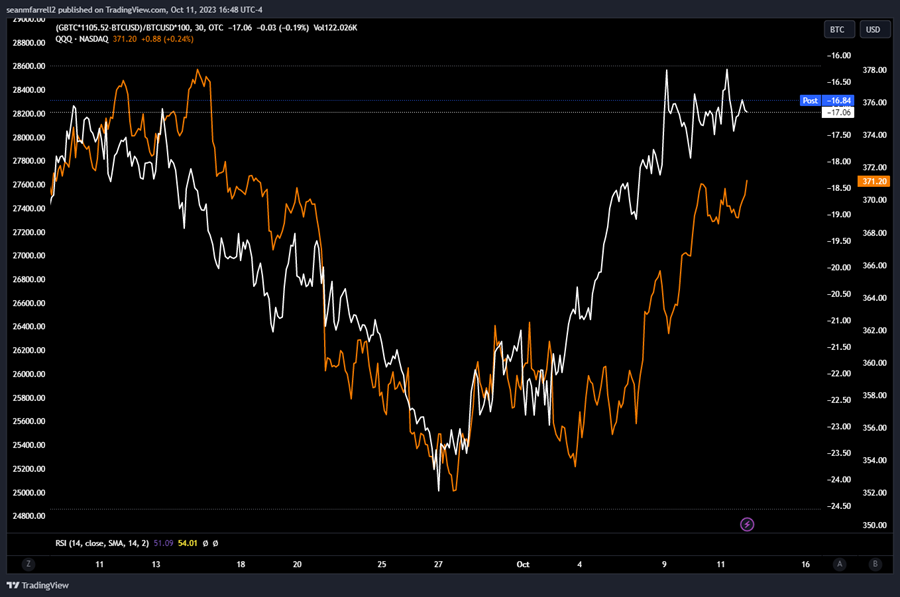Click the 28600.00 left axis price
This screenshot has width=900, height=597.
click(x=29, y=66)
